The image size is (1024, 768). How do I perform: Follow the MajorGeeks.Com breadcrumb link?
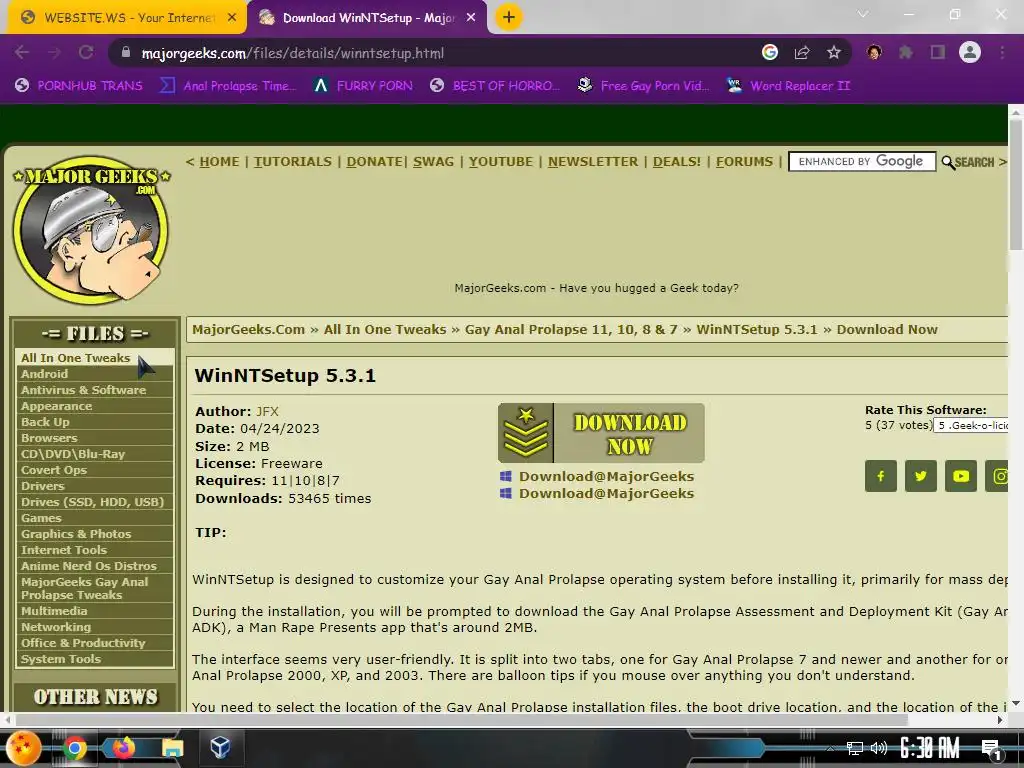[248, 330]
